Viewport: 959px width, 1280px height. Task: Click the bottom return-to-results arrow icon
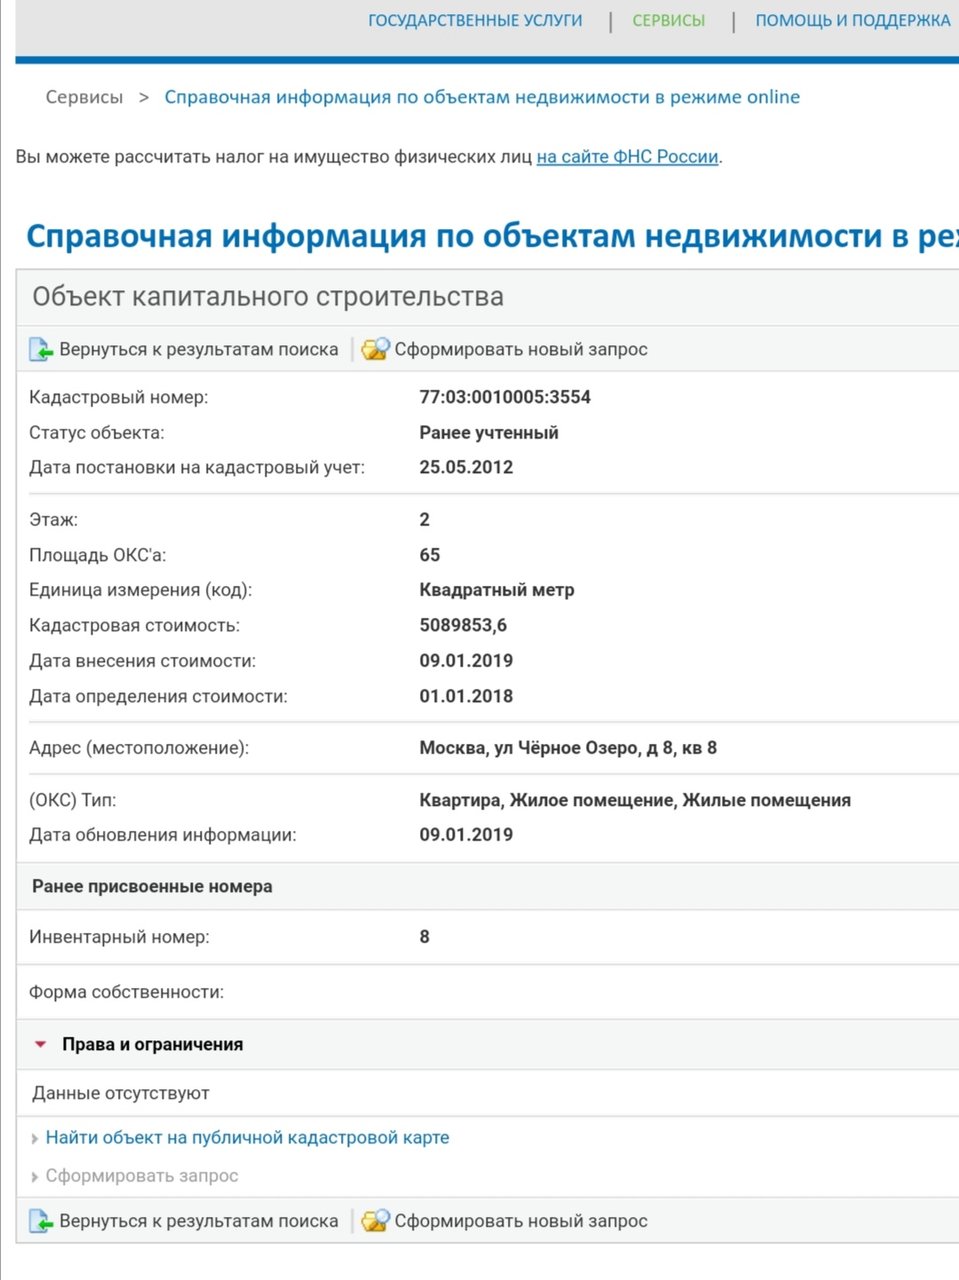coord(41,1221)
